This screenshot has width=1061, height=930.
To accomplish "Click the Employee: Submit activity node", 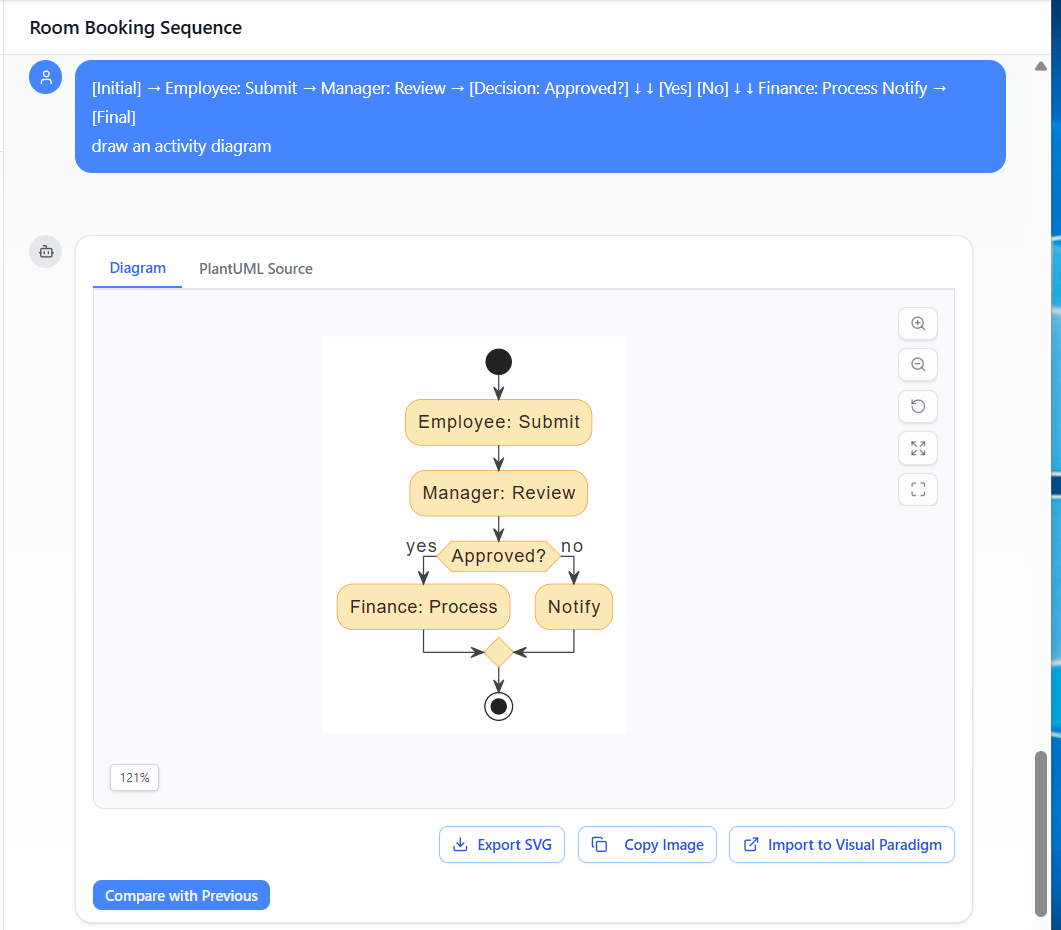I will 498,422.
